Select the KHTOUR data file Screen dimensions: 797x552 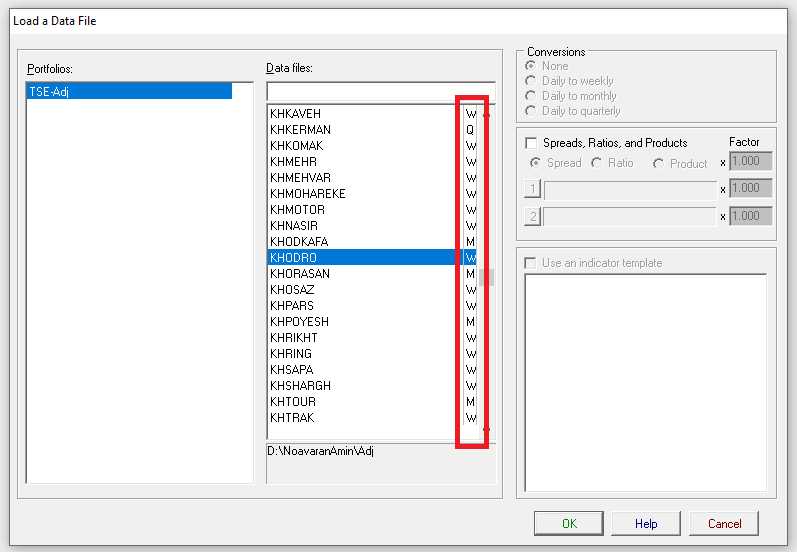[373, 402]
